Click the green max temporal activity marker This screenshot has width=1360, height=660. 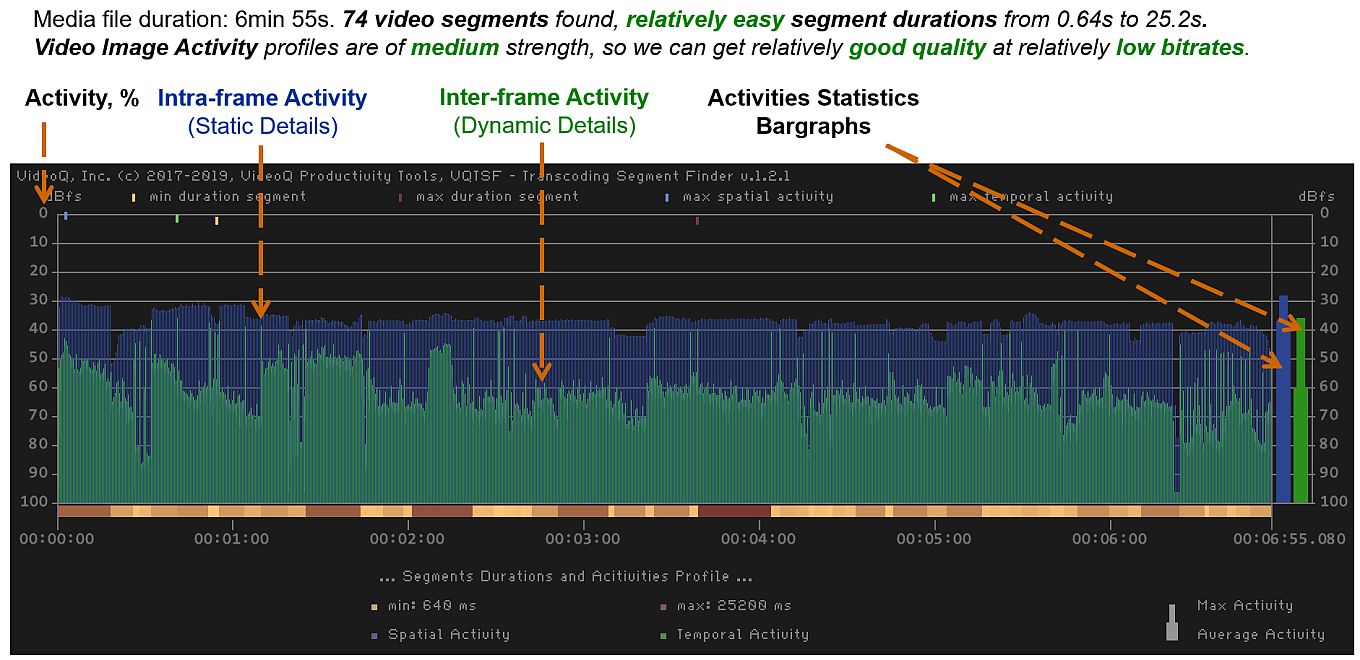[x=177, y=218]
